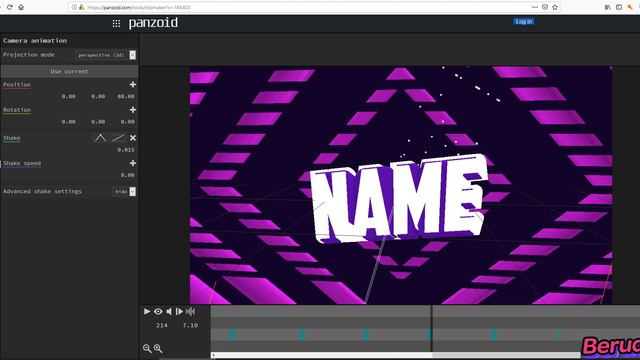Click the Shake value 0.015
640x360 pixels.
126,150
